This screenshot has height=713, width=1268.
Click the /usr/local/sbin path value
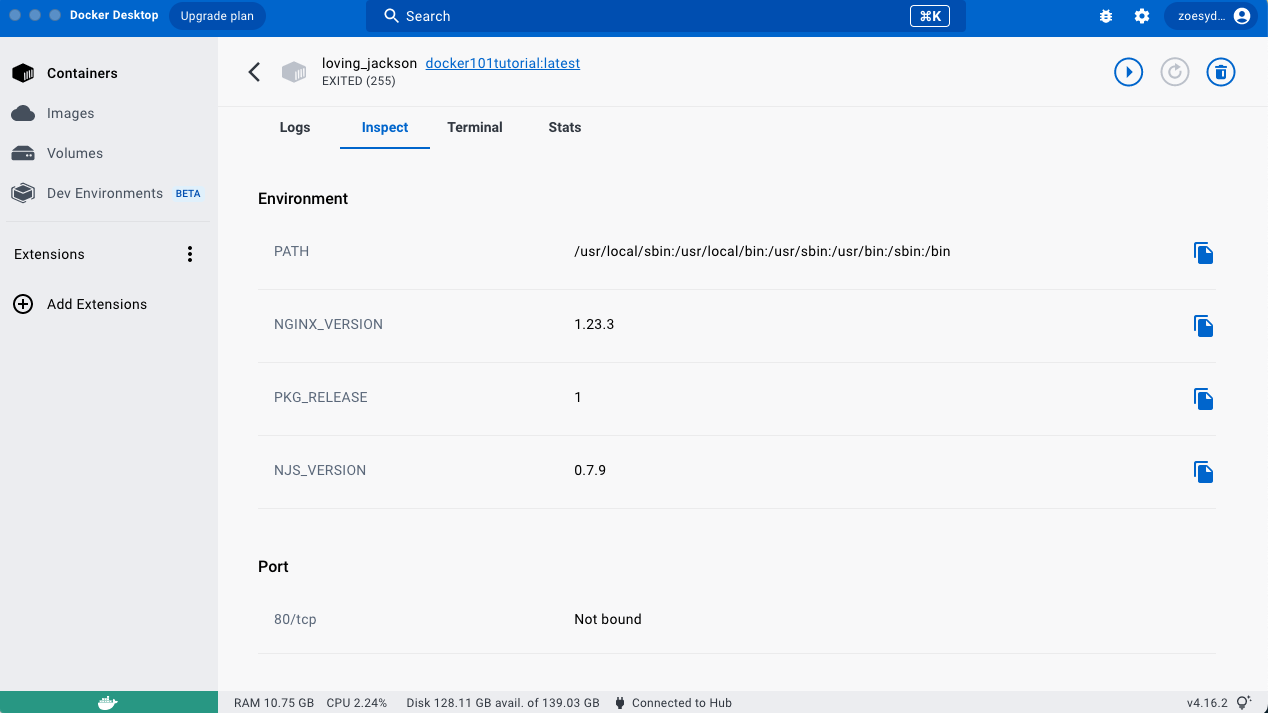pyautogui.click(x=762, y=251)
